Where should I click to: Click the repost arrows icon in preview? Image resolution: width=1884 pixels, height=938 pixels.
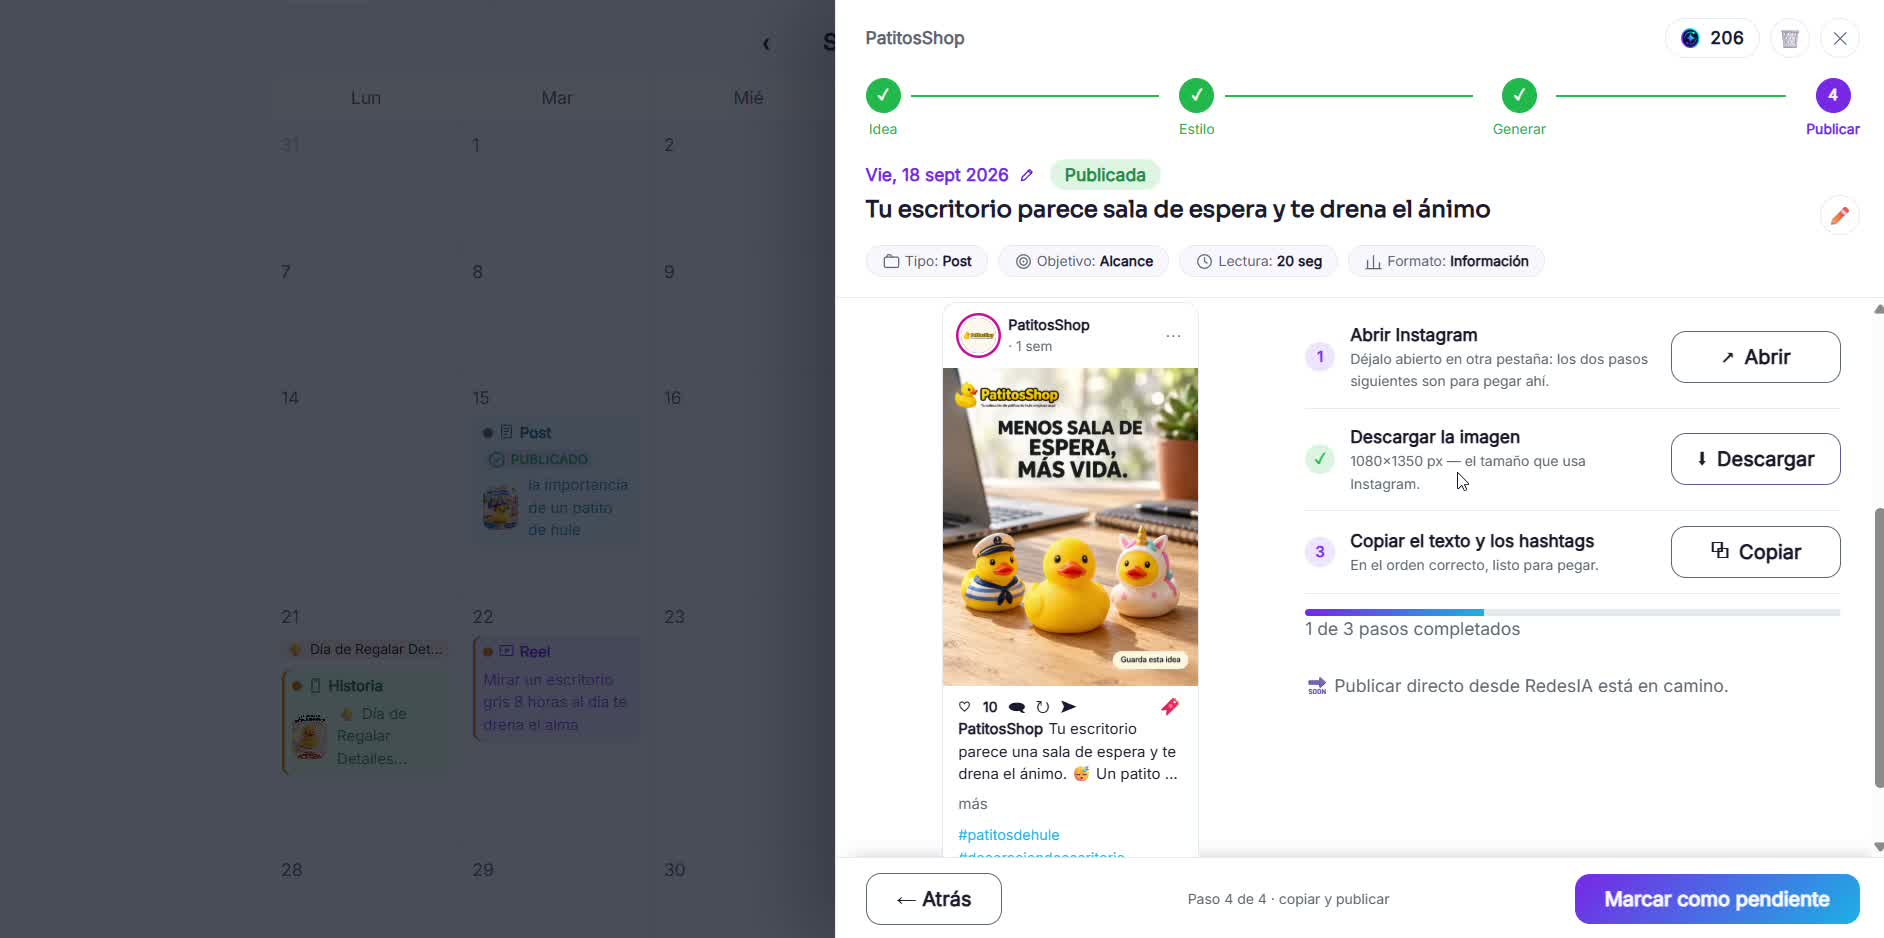click(x=1042, y=707)
